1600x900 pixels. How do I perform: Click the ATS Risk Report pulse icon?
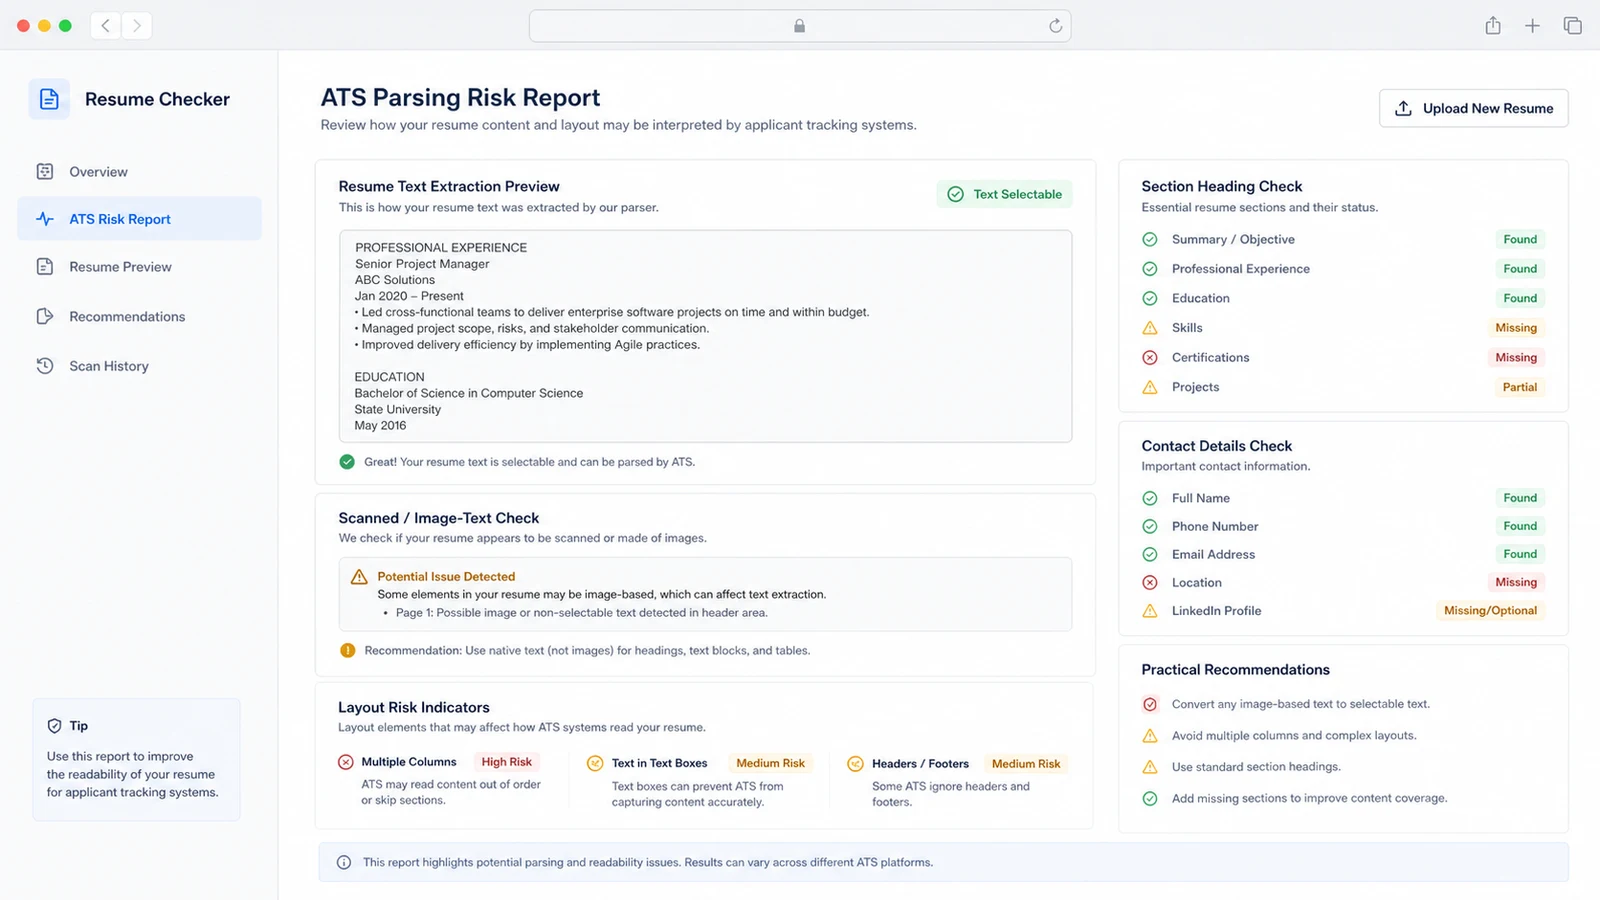(45, 219)
